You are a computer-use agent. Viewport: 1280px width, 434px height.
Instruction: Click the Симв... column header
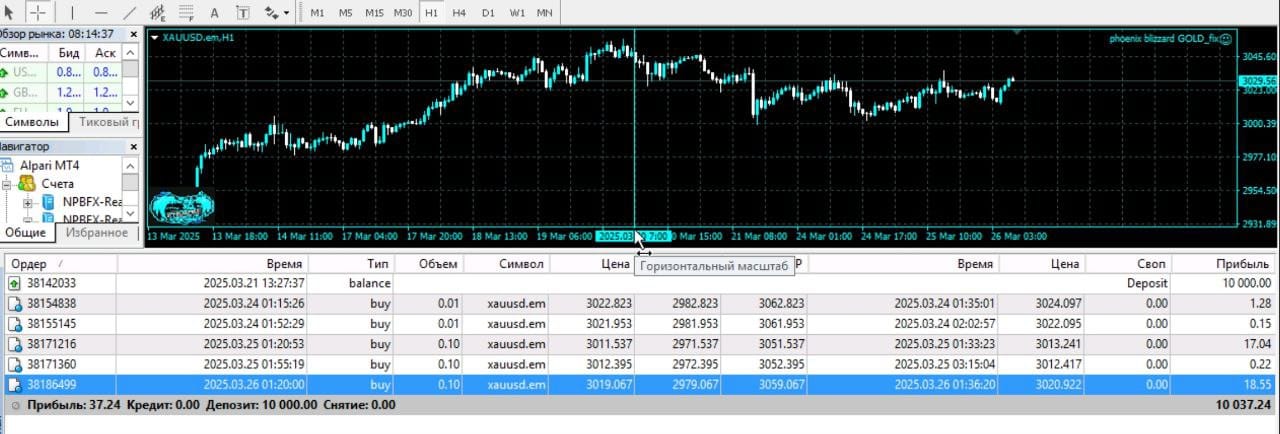tap(26, 53)
